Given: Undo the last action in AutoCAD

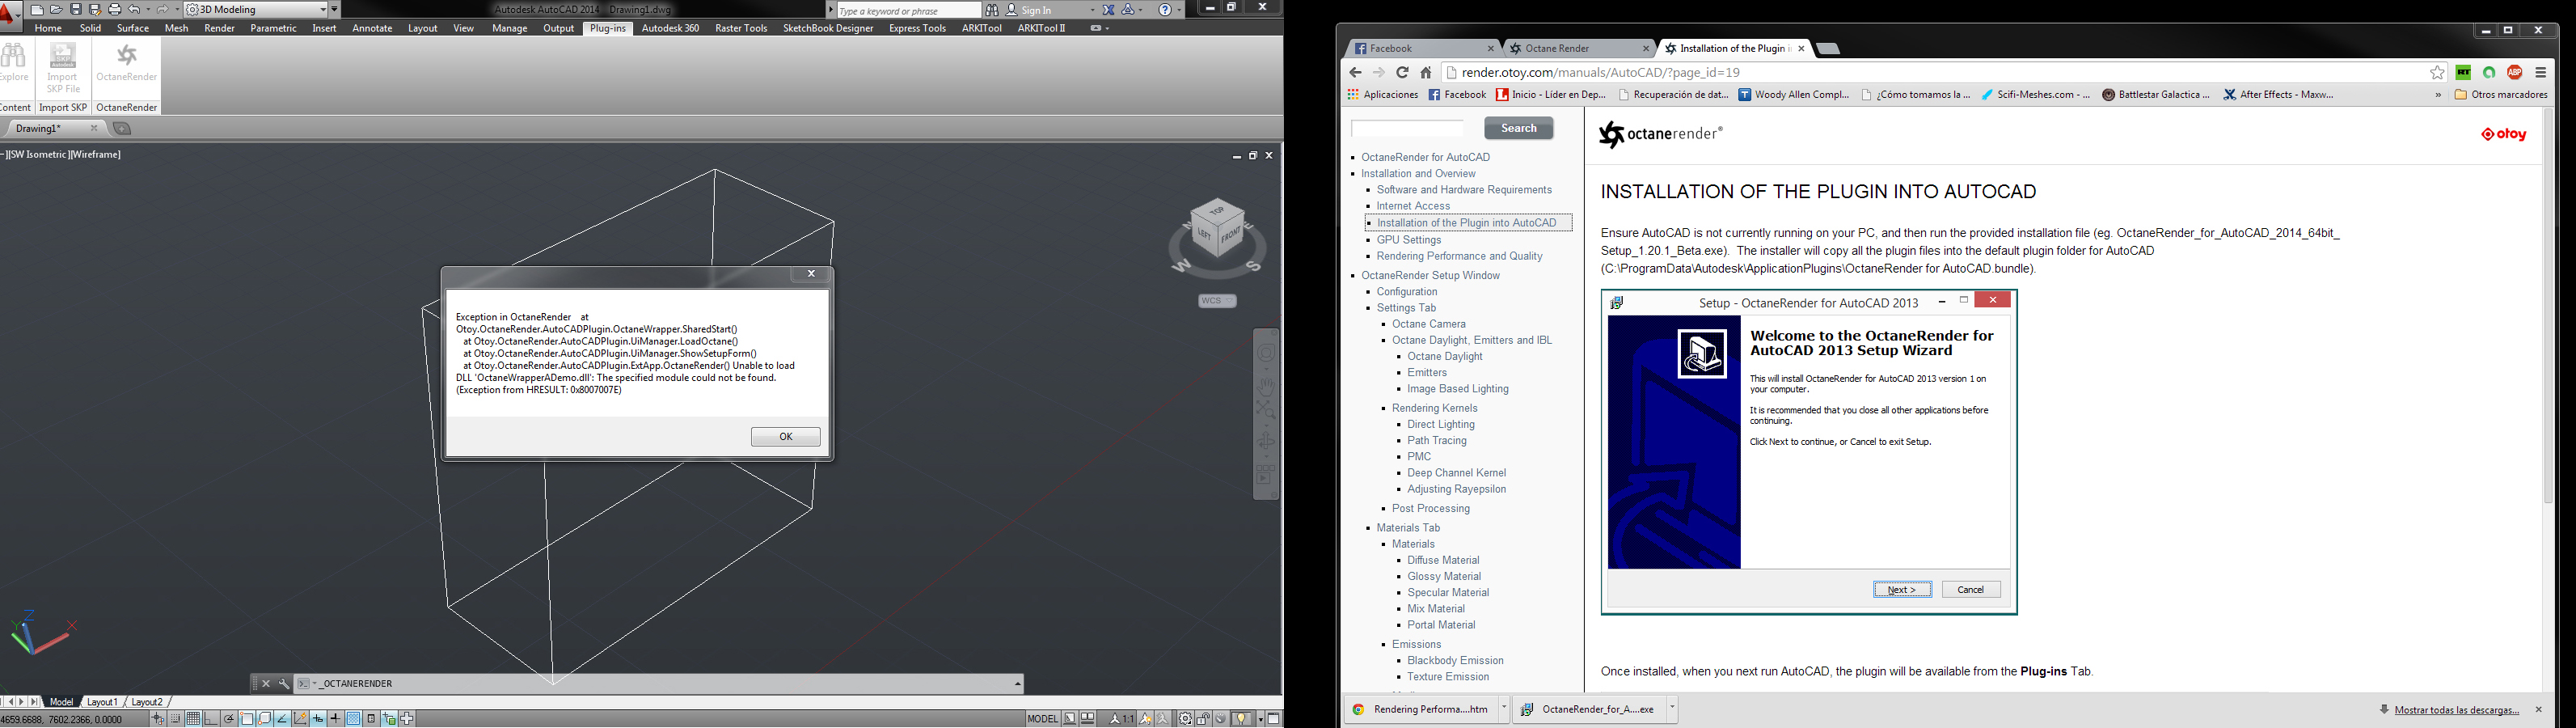Looking at the screenshot, I should pos(134,9).
